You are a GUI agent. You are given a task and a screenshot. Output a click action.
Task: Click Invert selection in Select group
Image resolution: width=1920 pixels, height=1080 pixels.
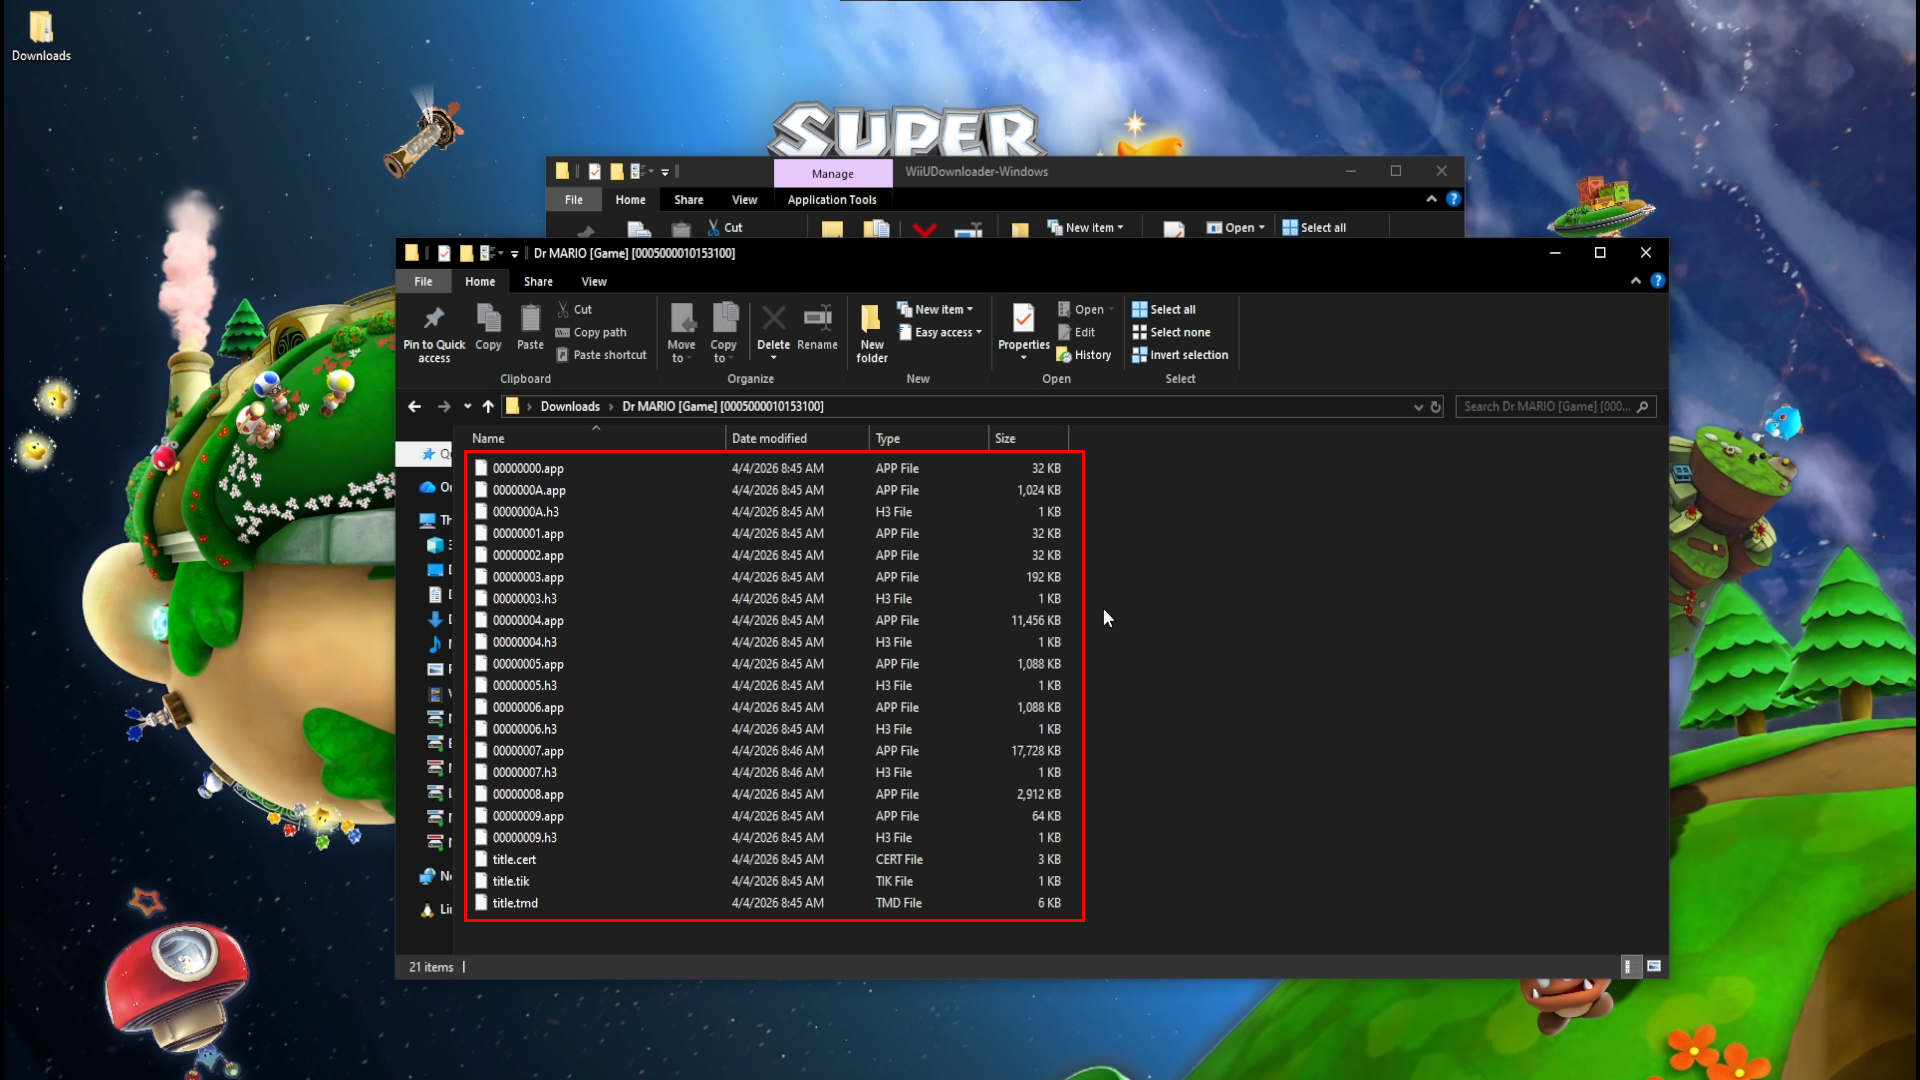(1180, 355)
